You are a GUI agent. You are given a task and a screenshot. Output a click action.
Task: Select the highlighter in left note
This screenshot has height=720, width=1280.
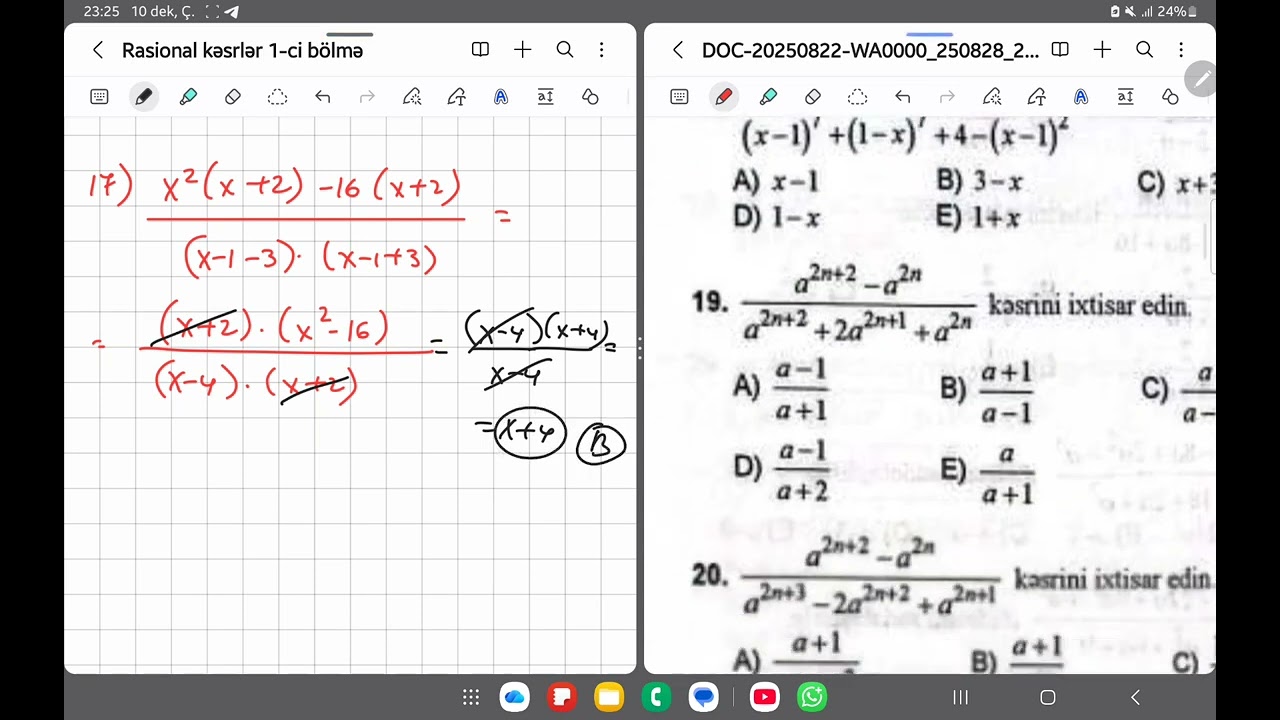pos(188,97)
